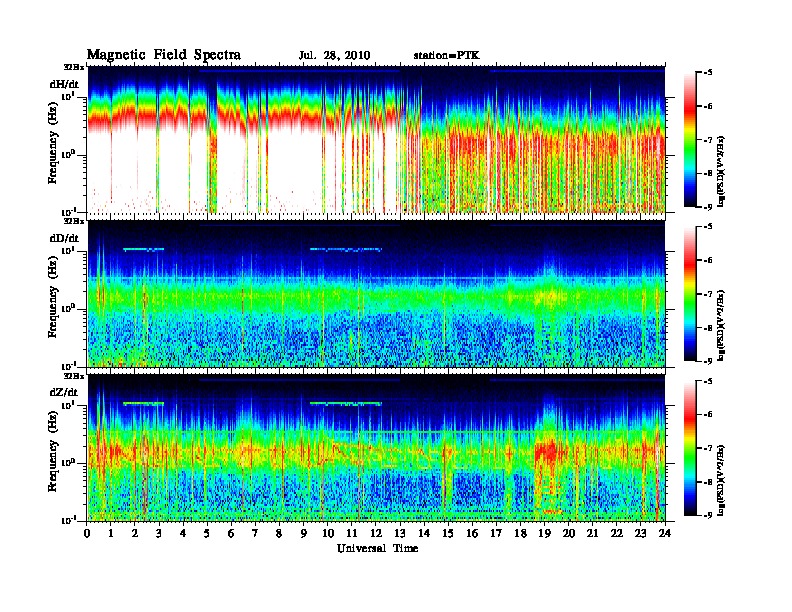Click the dZ/dt panel color bar
Screen dimensions: 792x612
click(690, 448)
